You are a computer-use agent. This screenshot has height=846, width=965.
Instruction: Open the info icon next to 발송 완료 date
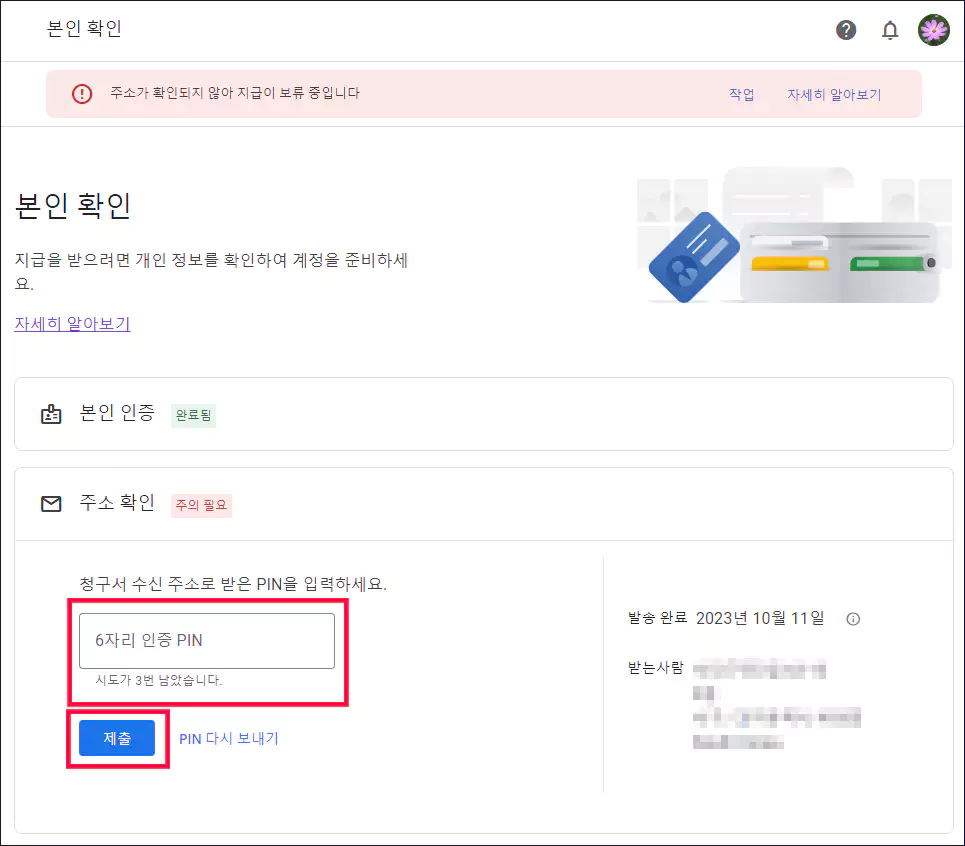coord(852,619)
